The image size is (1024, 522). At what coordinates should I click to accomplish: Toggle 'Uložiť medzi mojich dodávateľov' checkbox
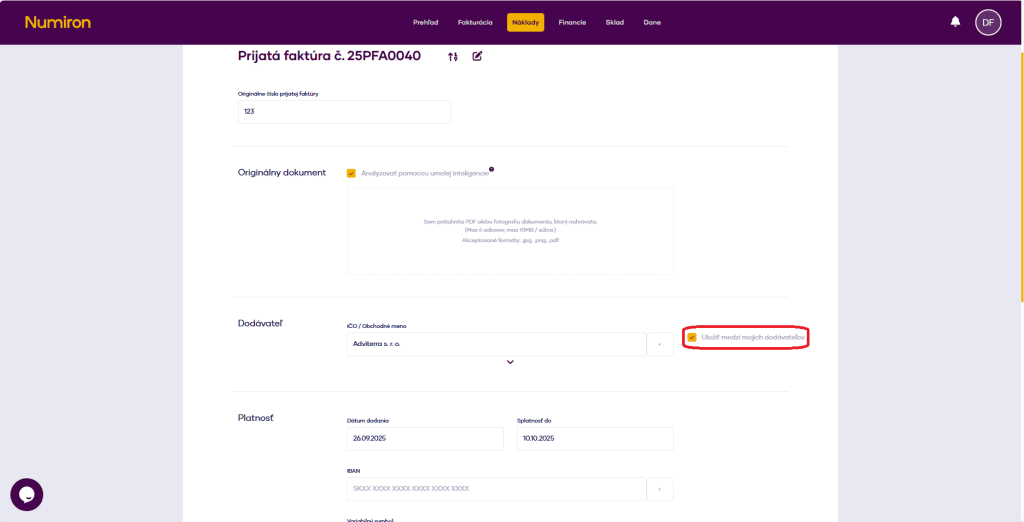[692, 338]
